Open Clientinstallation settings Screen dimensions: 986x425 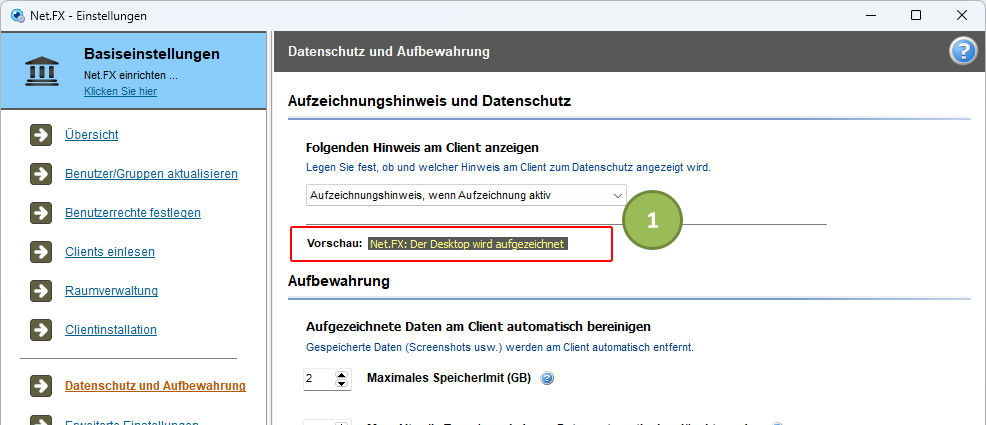point(111,329)
